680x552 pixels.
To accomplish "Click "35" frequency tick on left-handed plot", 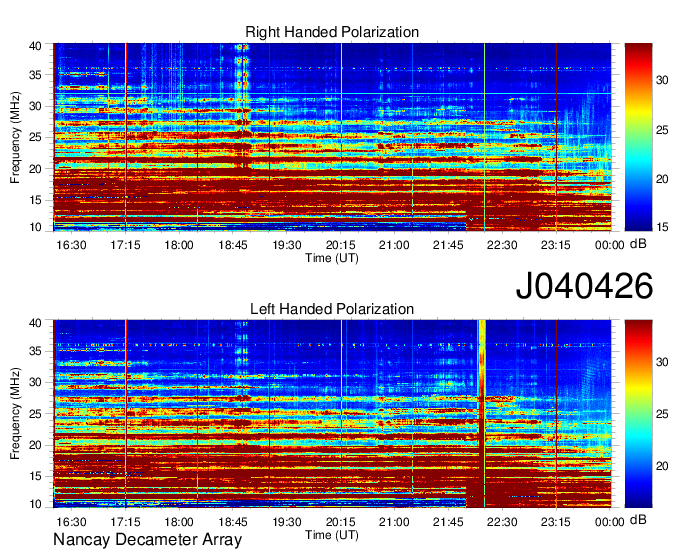I will (35, 351).
